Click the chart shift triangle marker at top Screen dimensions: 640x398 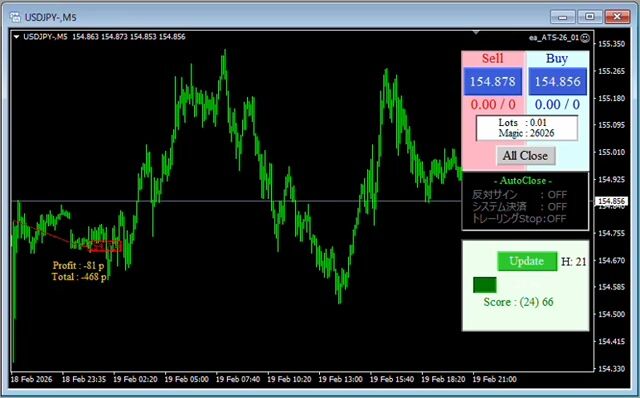[476, 32]
